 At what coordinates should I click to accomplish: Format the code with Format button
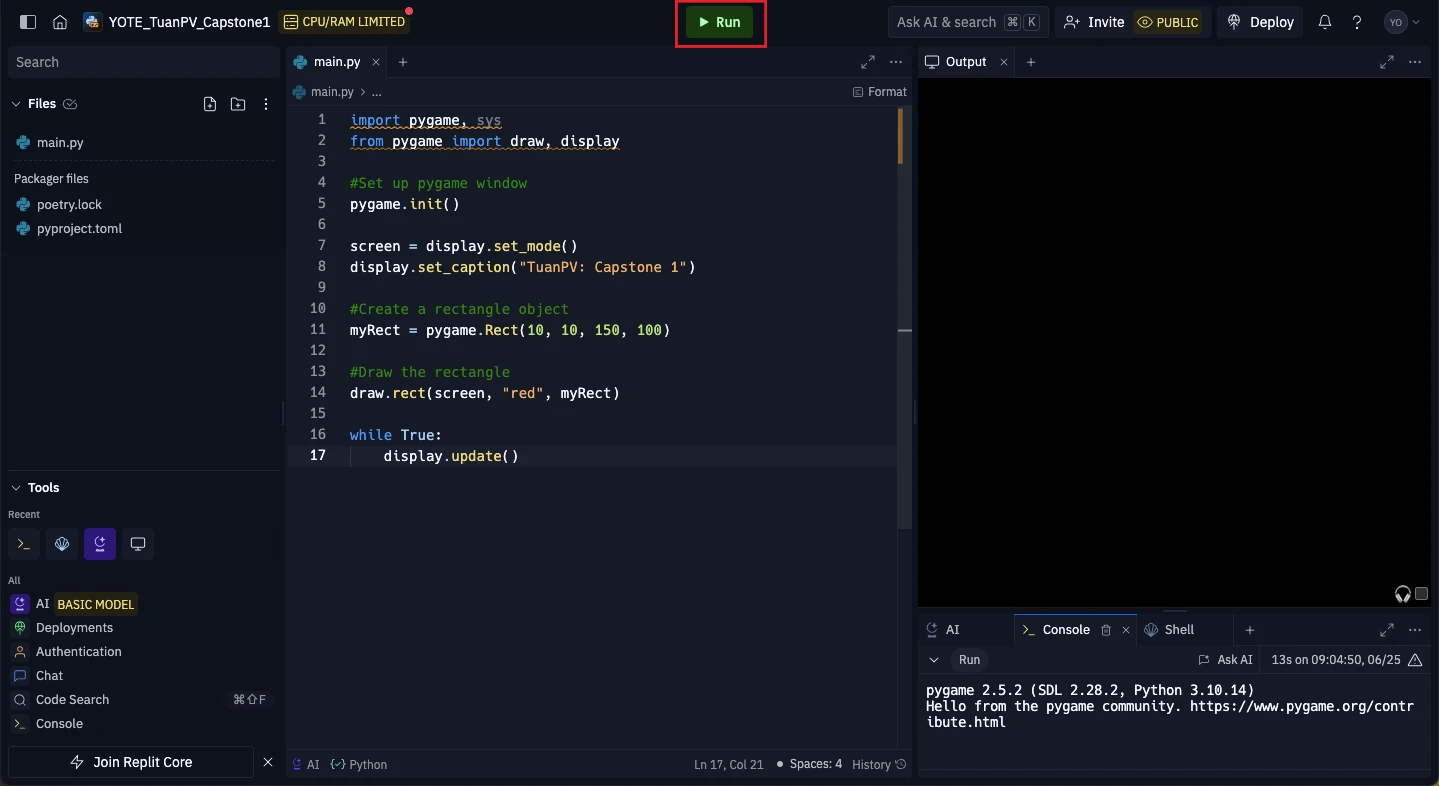(880, 92)
